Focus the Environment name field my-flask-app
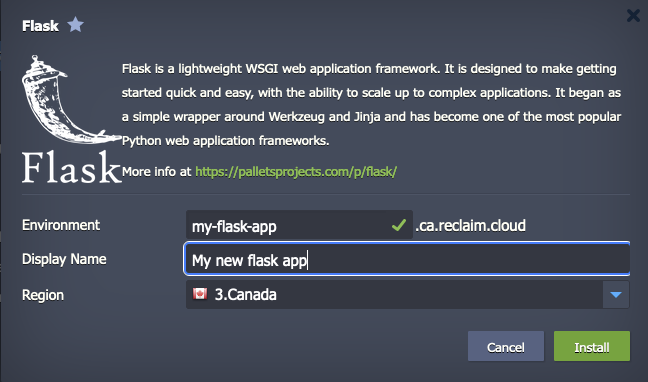This screenshot has width=648, height=382. (299, 225)
